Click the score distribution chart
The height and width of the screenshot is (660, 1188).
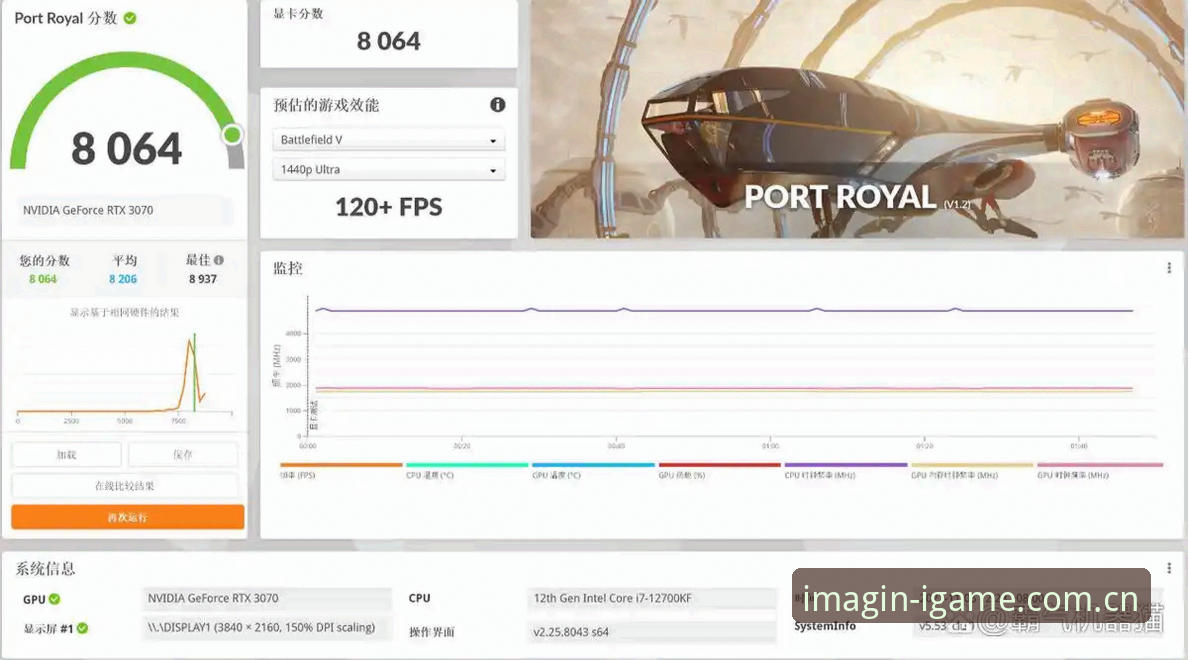click(124, 377)
